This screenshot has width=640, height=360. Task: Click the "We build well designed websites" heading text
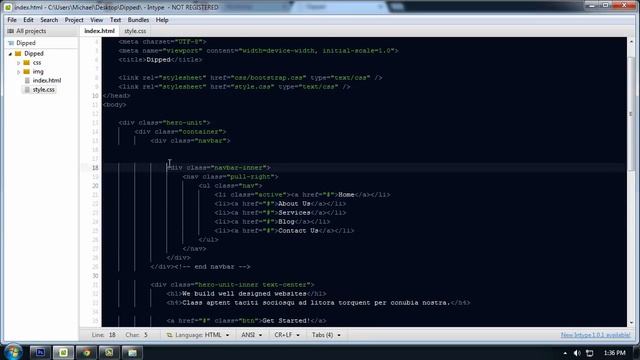[x=244, y=293]
